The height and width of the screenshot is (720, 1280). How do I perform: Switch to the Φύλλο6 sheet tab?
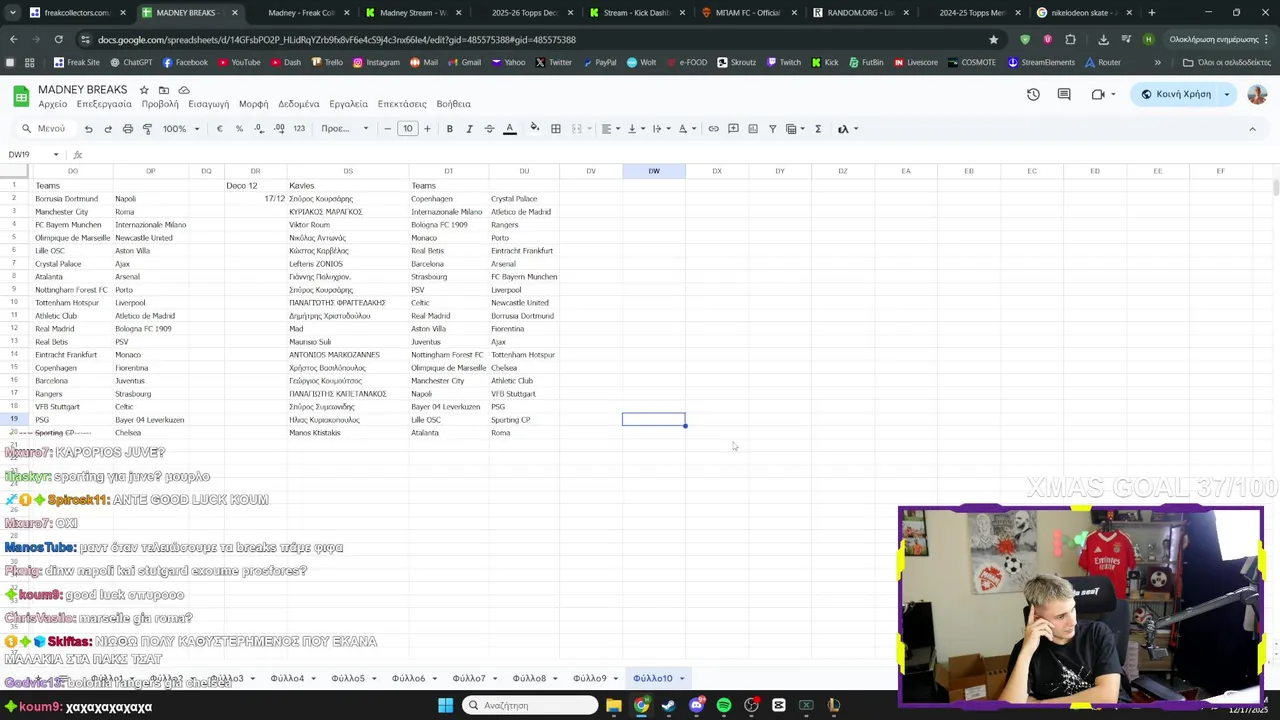408,679
